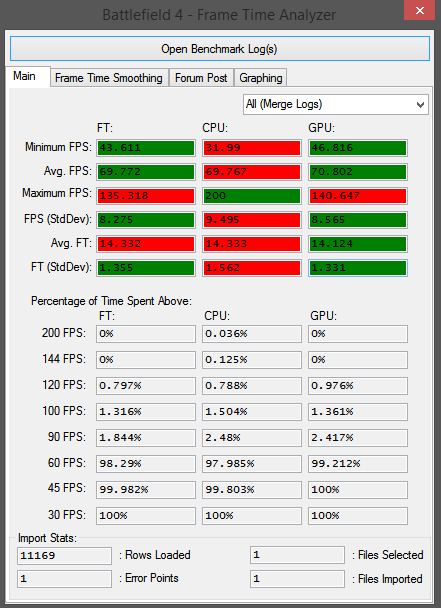
Task: Click the Open Benchmark Log(s) button
Action: 220,49
